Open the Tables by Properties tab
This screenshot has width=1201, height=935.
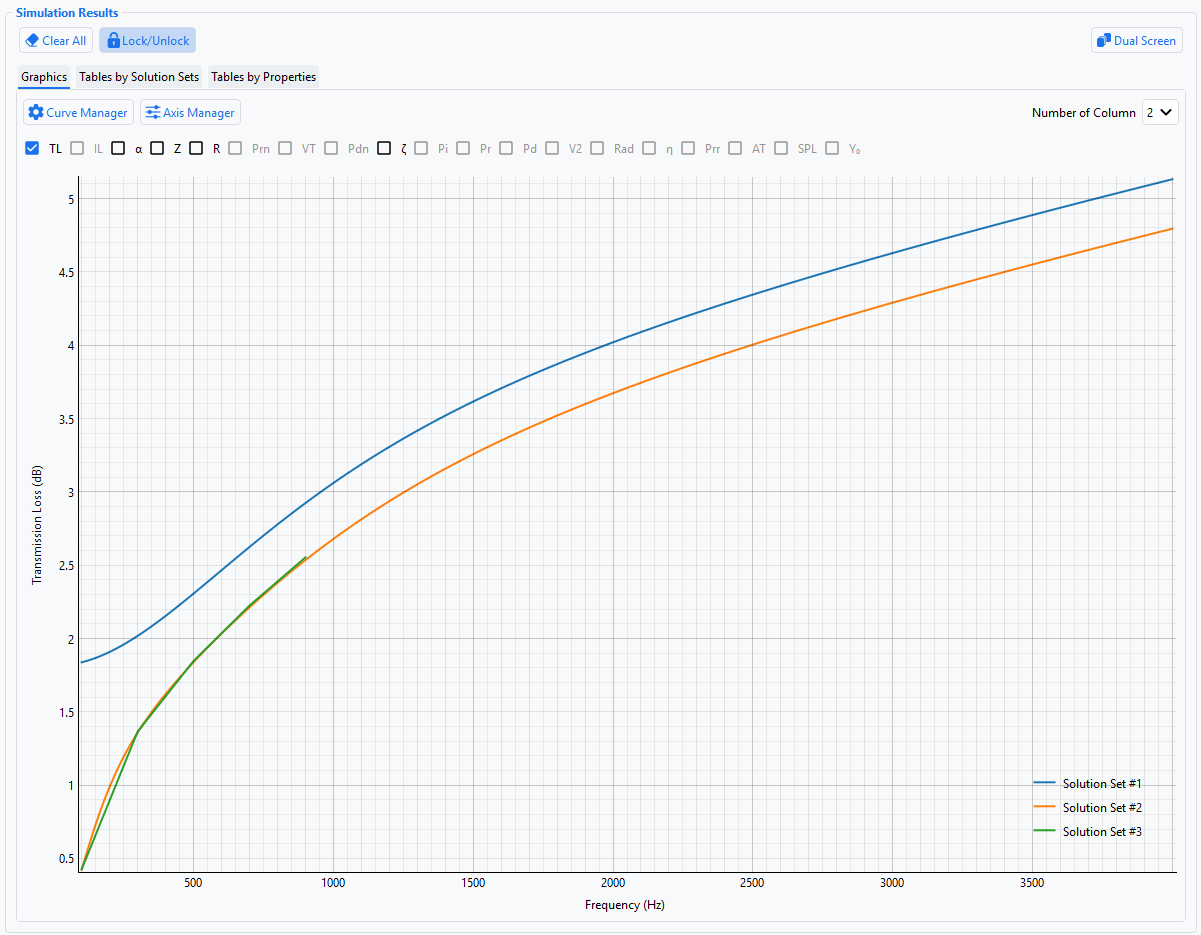(264, 77)
